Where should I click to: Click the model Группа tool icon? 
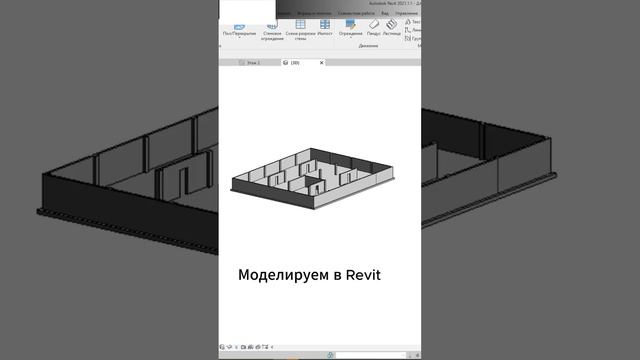point(408,38)
